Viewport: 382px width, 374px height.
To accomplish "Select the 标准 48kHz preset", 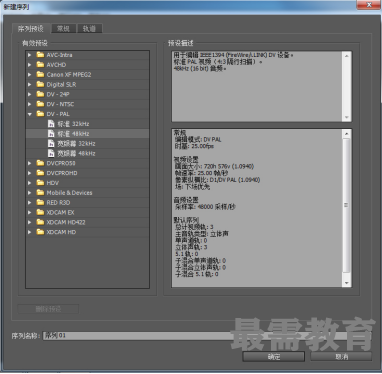I will [87, 134].
